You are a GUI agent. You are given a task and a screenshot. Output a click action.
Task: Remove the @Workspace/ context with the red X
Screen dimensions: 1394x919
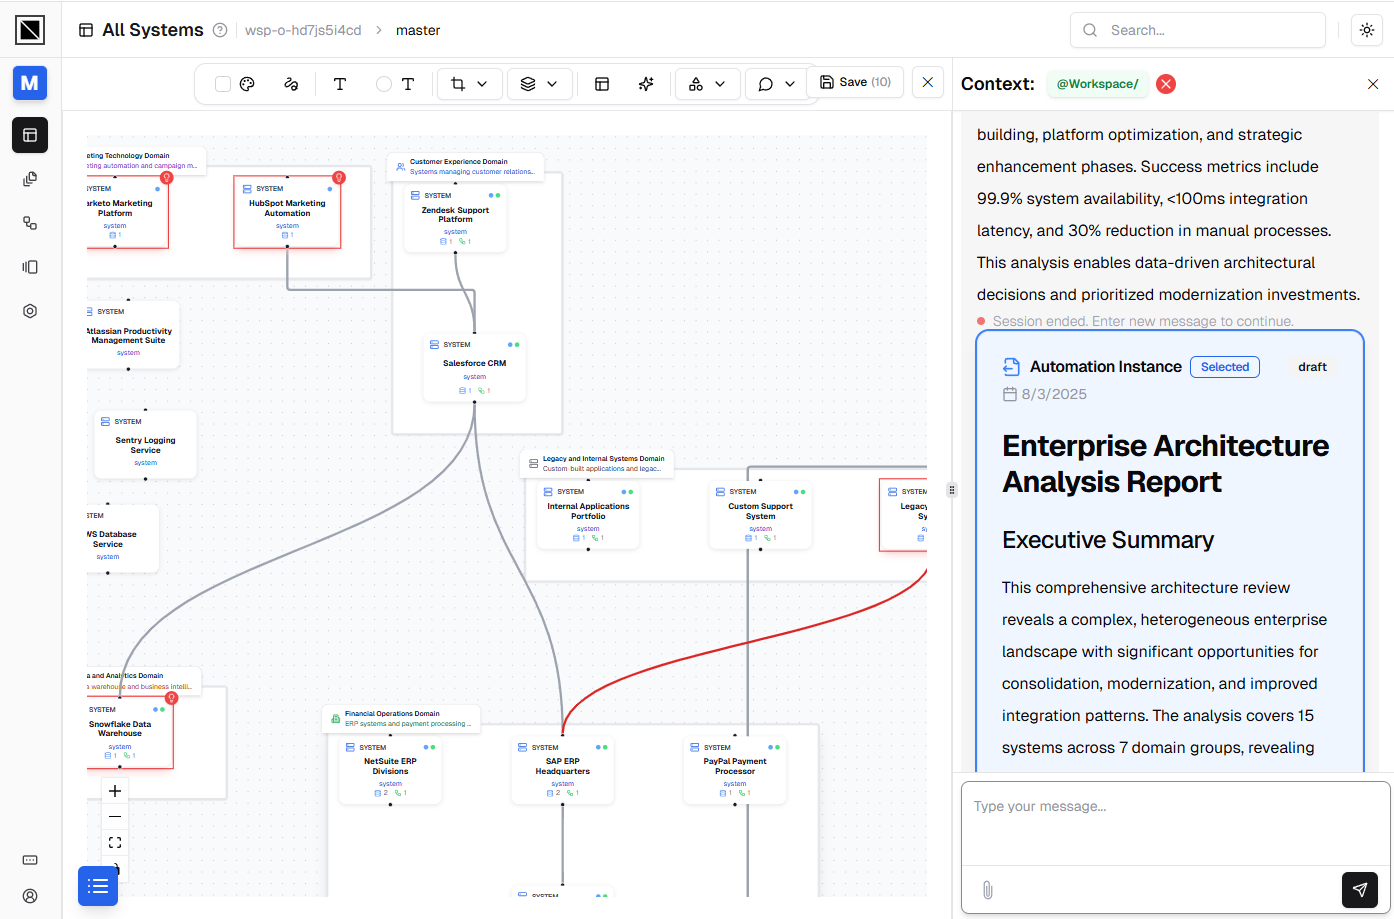(1166, 84)
